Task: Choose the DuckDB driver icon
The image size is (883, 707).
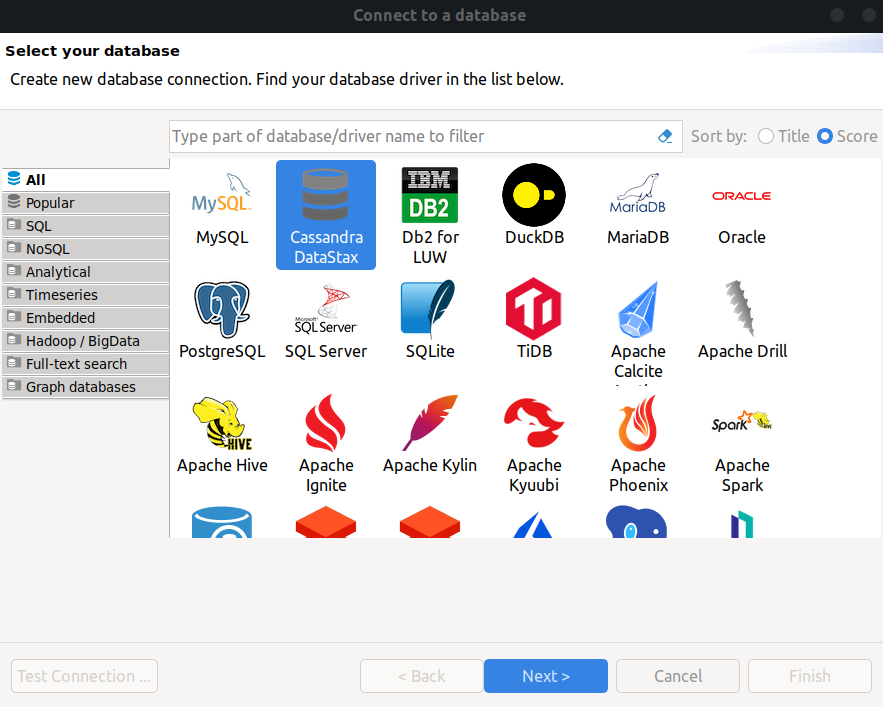Action: coord(533,195)
